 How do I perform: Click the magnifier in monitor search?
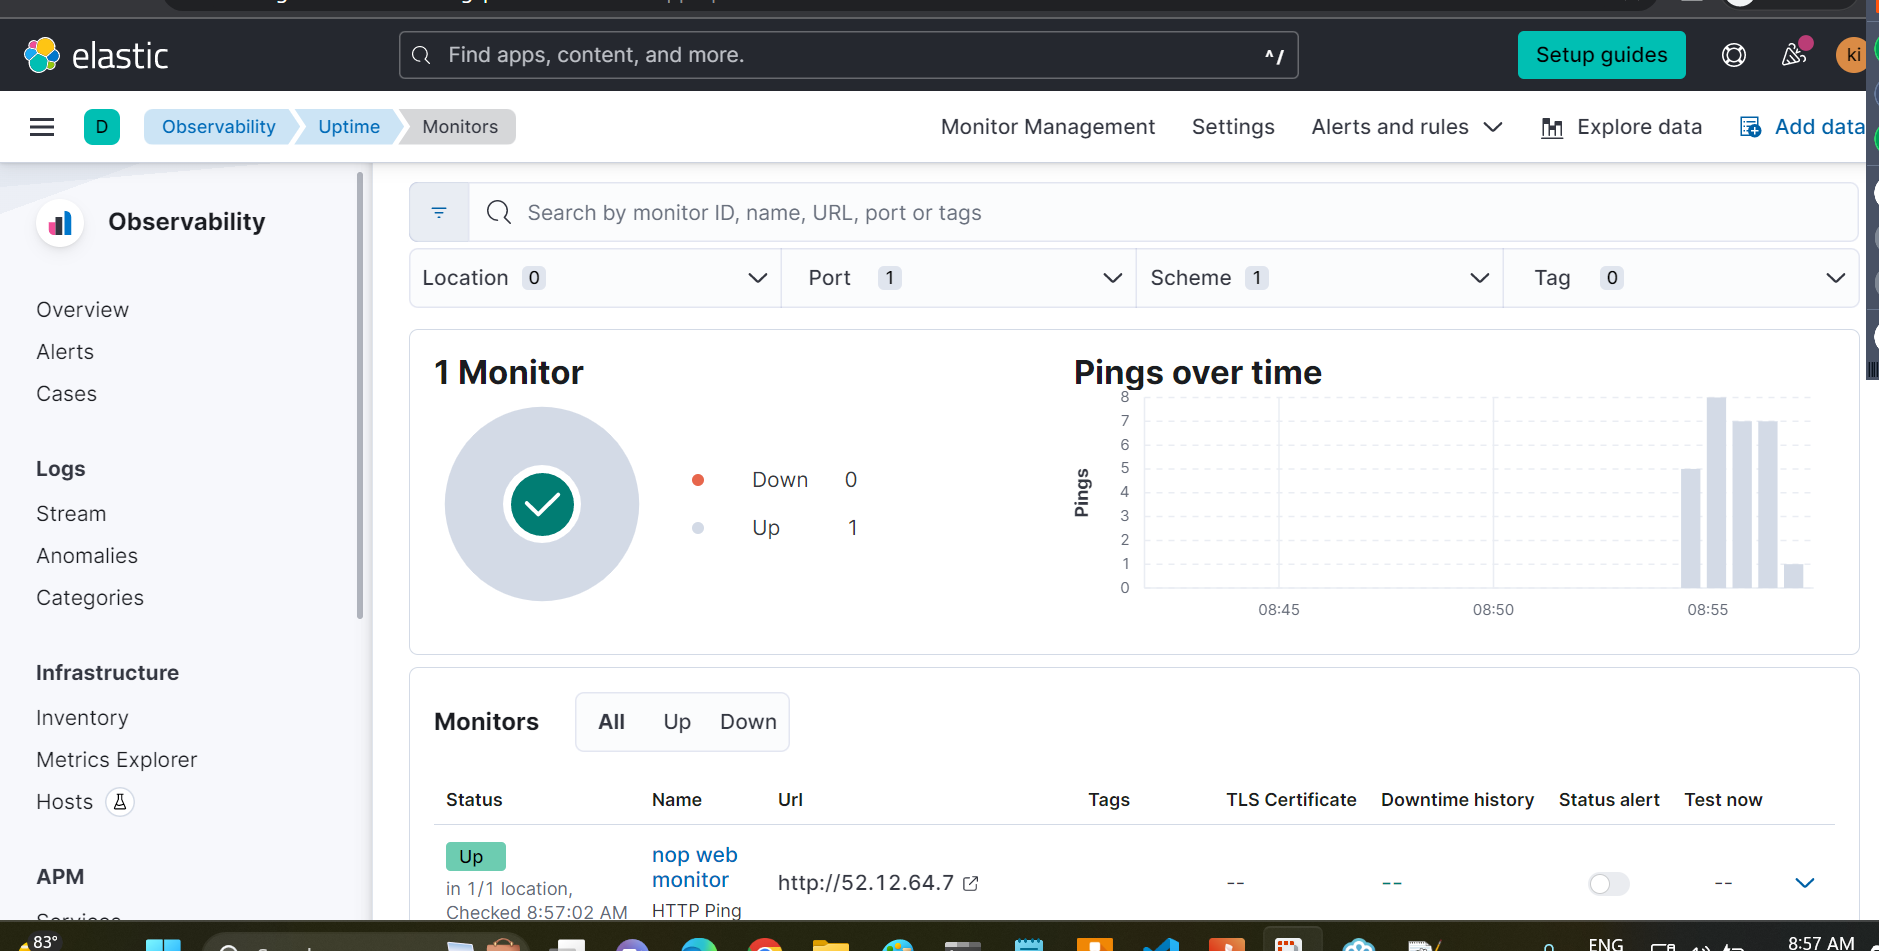point(499,212)
